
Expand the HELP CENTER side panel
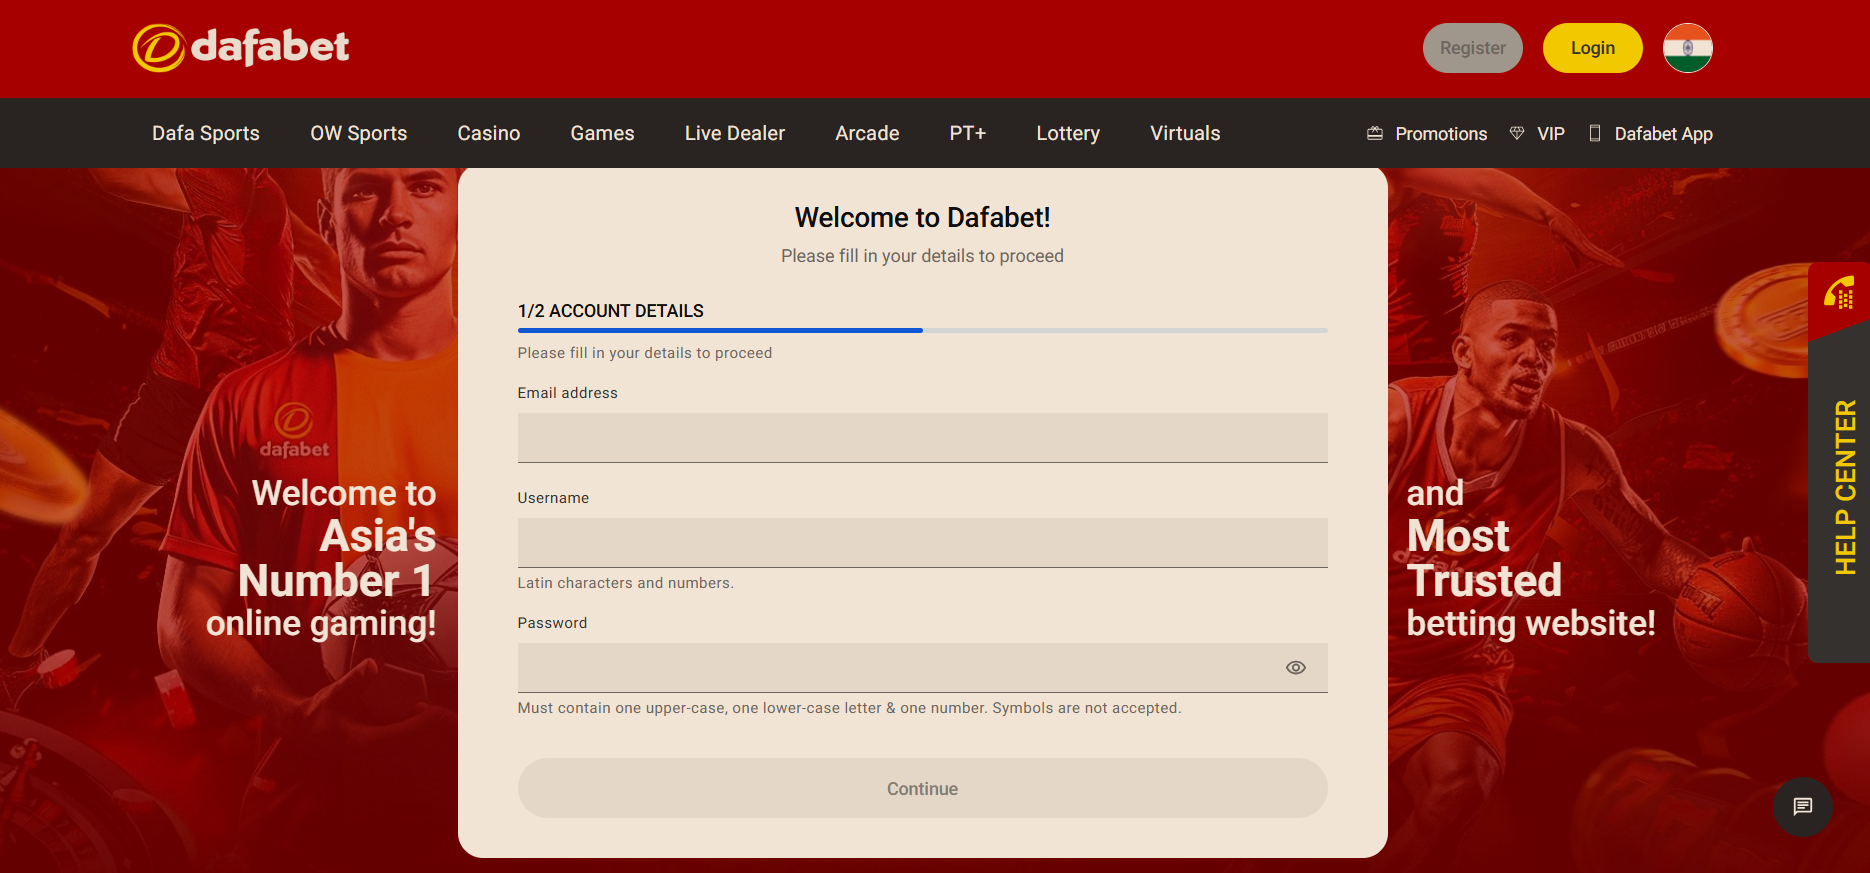(1844, 487)
